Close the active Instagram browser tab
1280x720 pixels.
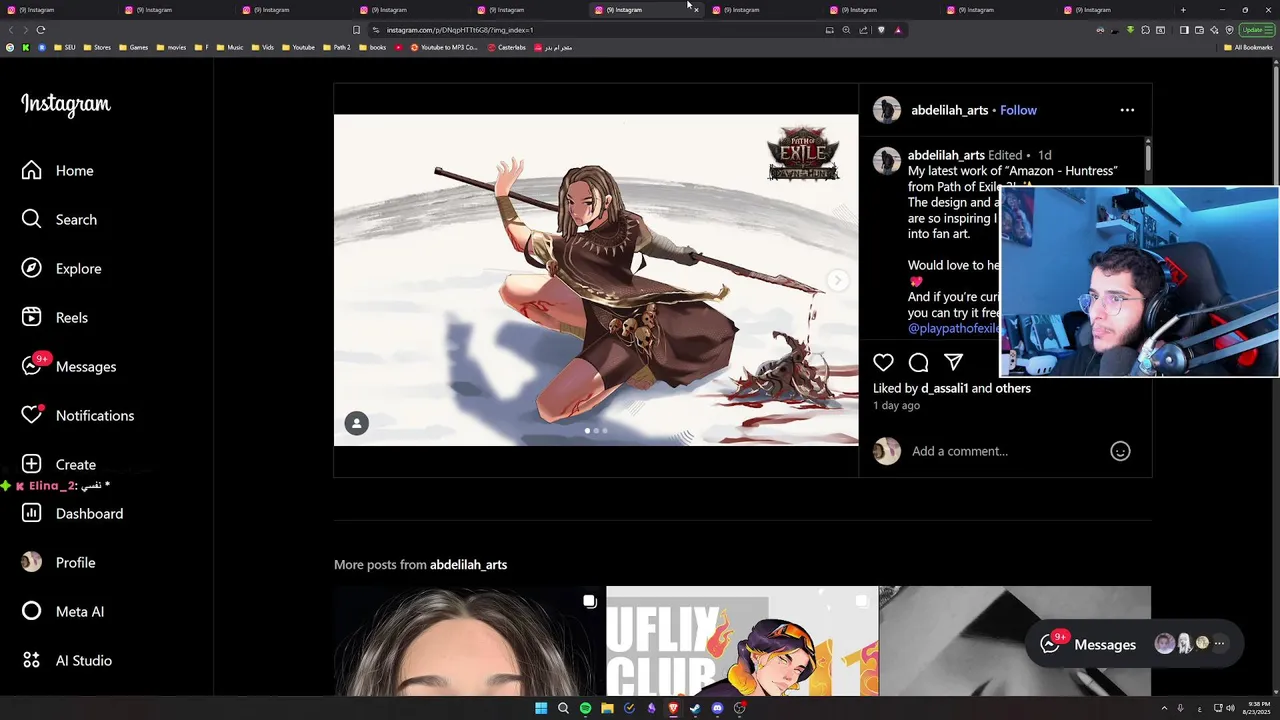[696, 10]
